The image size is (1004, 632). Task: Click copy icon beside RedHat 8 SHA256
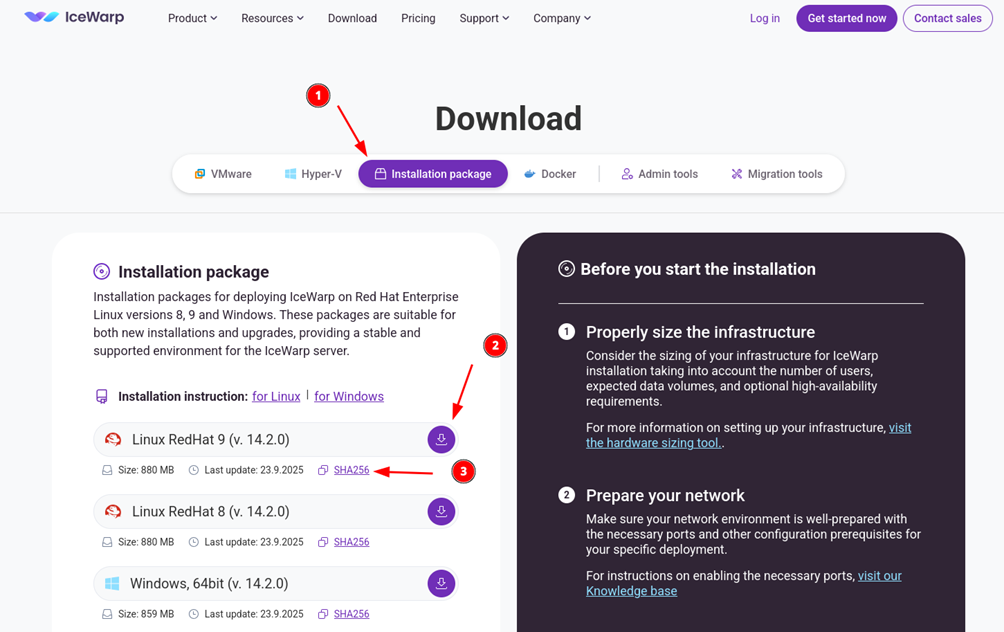323,542
